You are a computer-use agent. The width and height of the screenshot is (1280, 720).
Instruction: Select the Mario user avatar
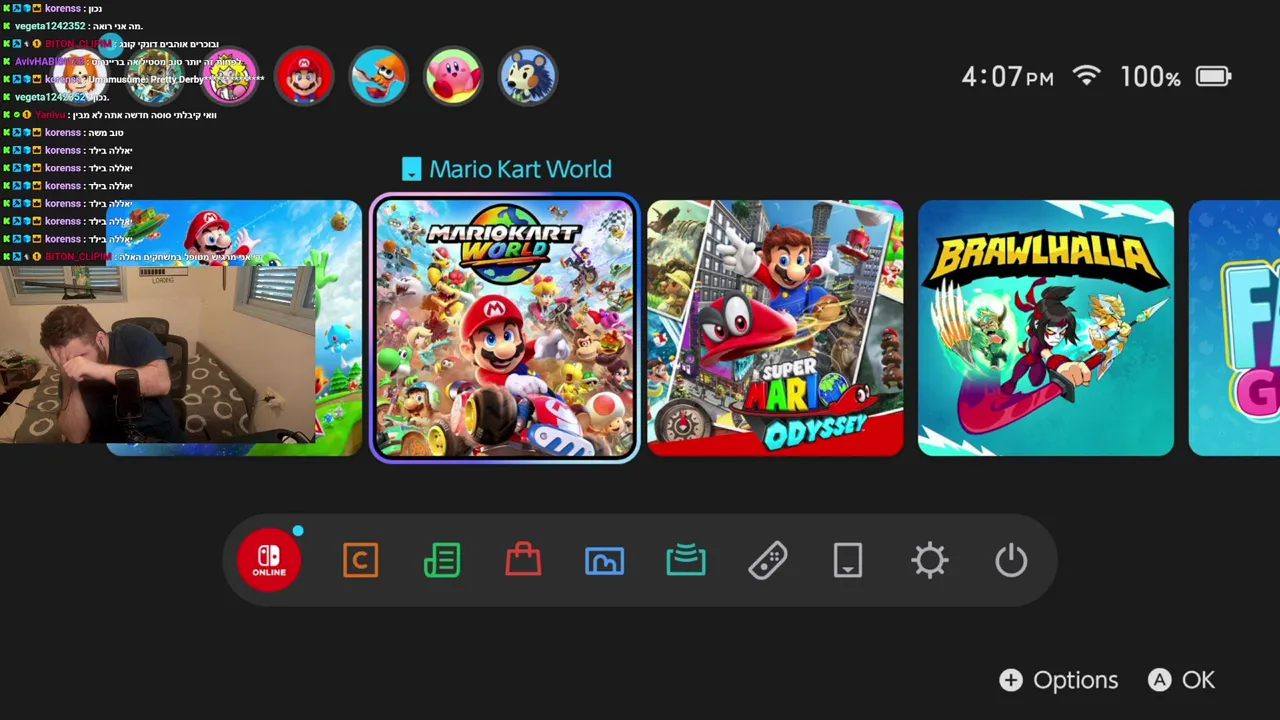pos(304,76)
